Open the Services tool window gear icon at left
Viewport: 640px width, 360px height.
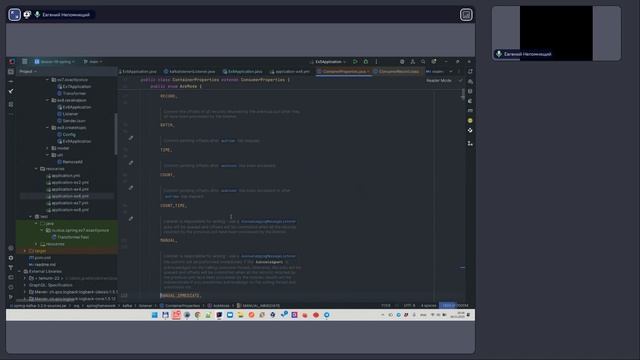(11, 258)
